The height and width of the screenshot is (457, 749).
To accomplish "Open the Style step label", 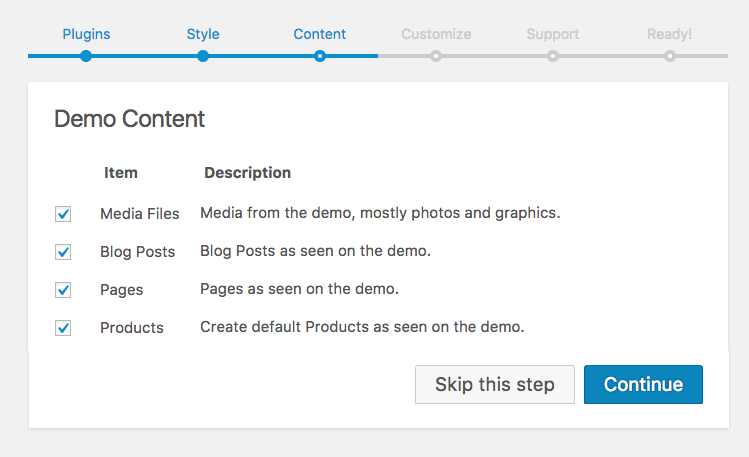I will 203,34.
